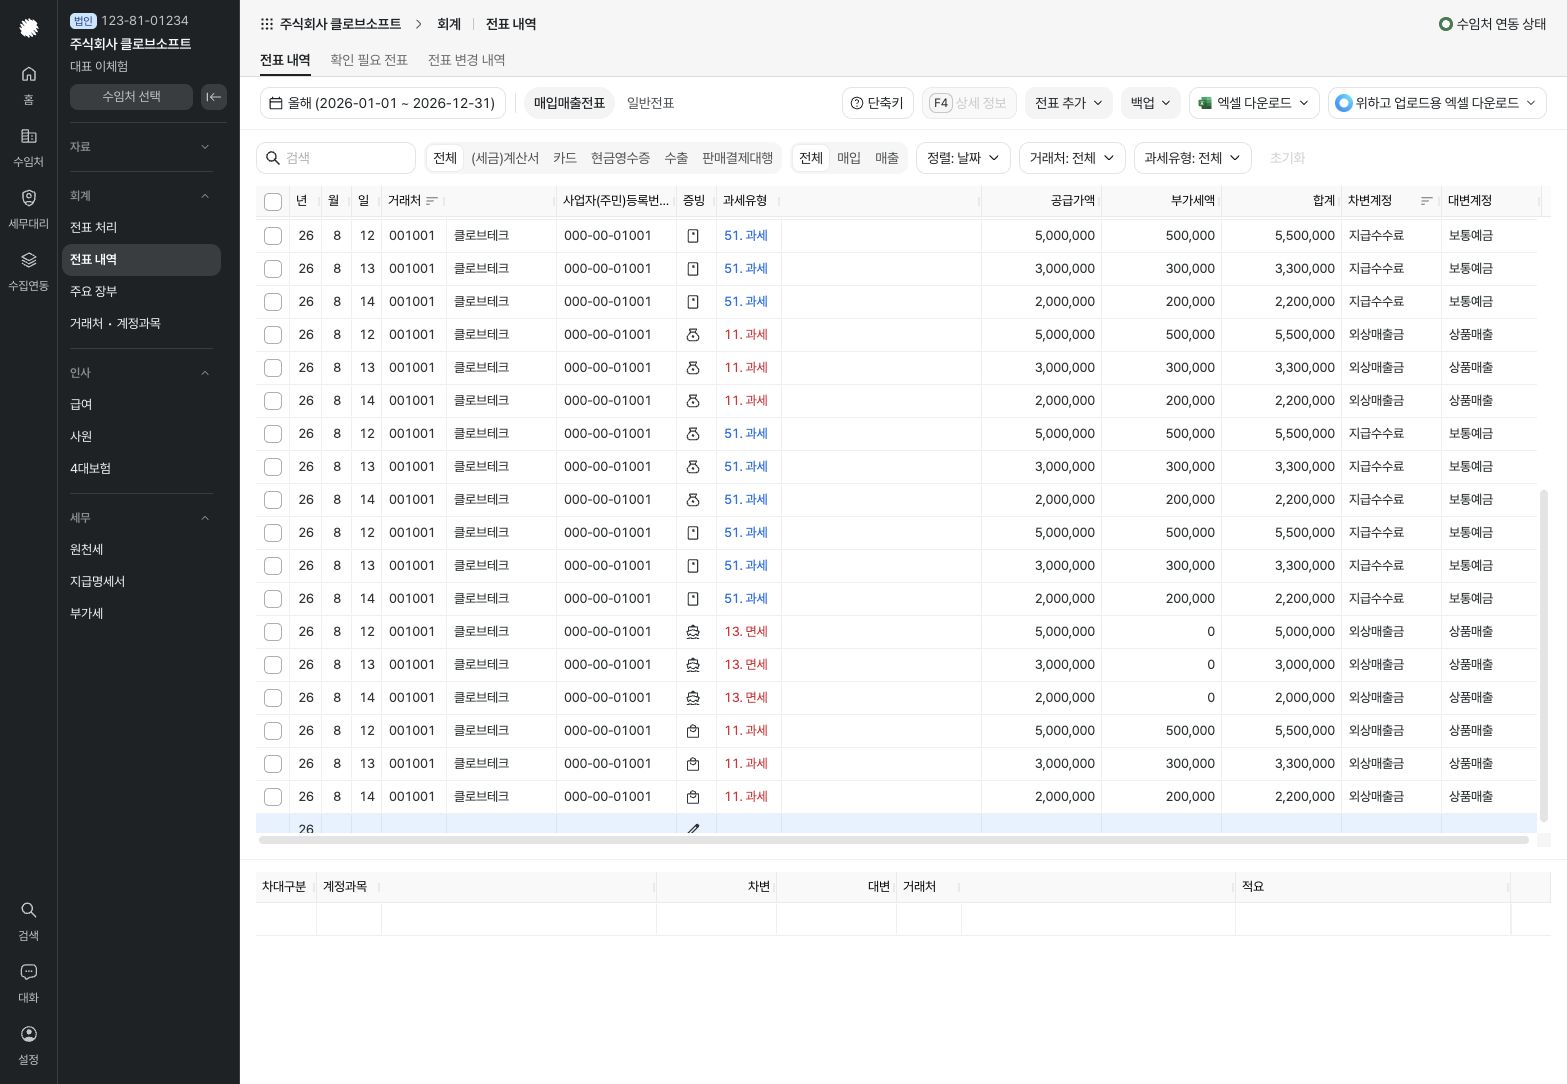Open the 백업 dropdown
1567x1084 pixels.
[1150, 103]
